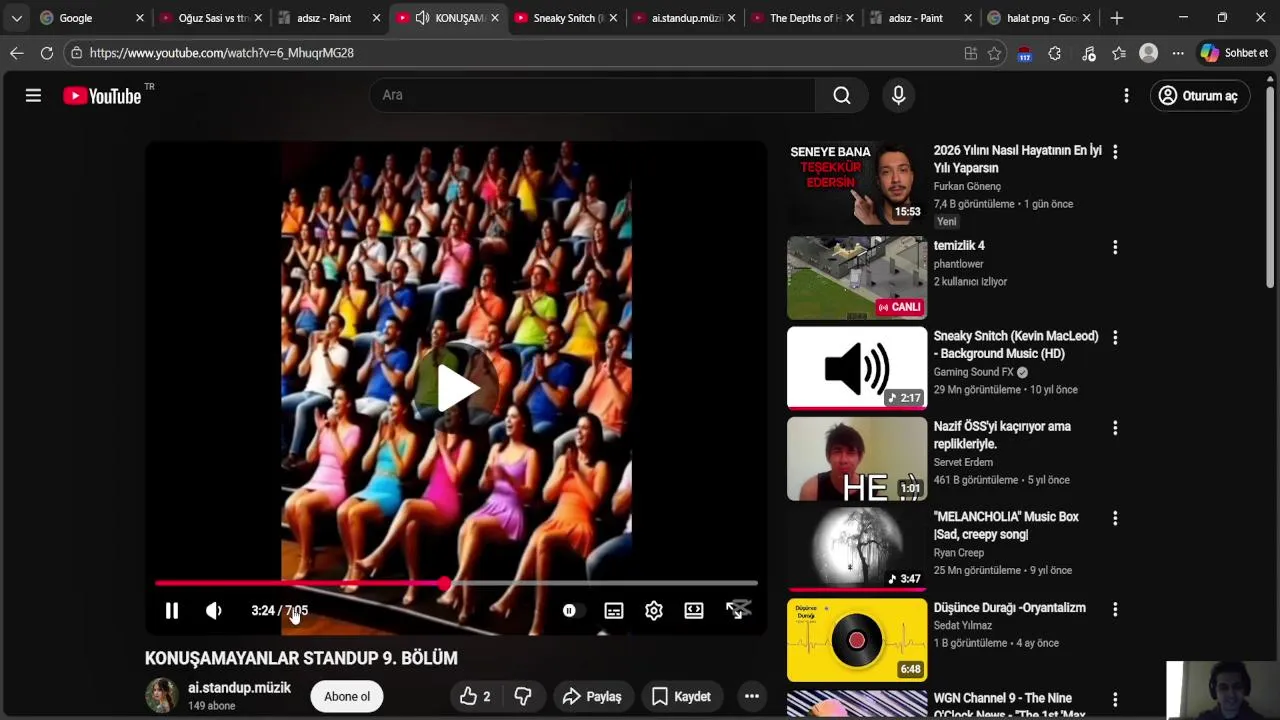
Task: Click 'Furkan Gönenç' channel name
Action: tap(967, 186)
